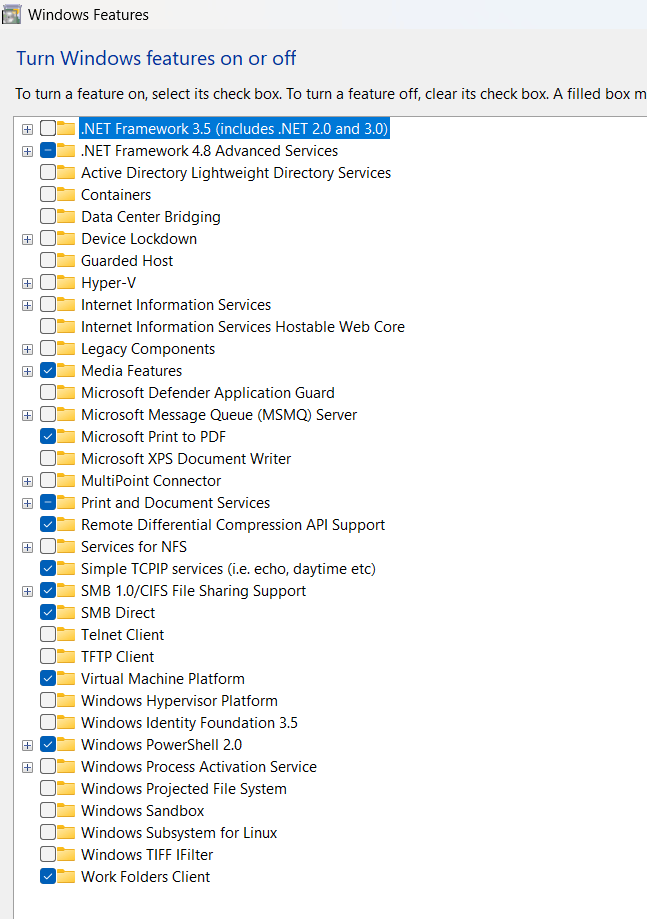Expand SMB 1.0/CIFS File Sharing Support
The image size is (647, 919).
pyautogui.click(x=27, y=591)
